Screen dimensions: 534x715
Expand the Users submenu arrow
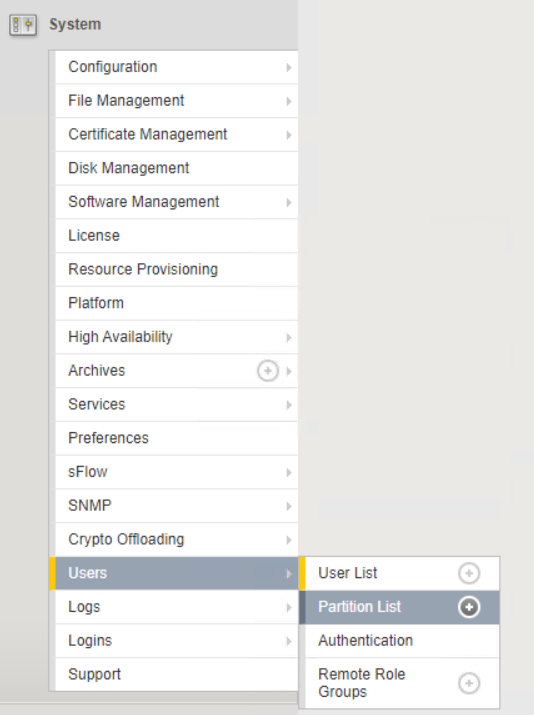tap(289, 574)
